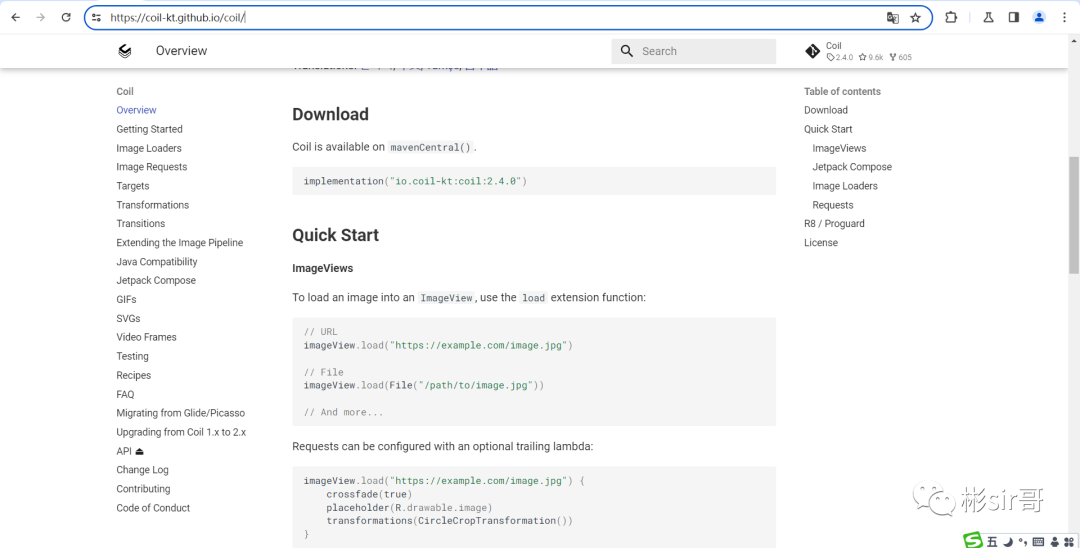Image resolution: width=1080 pixels, height=548 pixels.
Task: Click the Search documentation field
Action: pyautogui.click(x=694, y=51)
